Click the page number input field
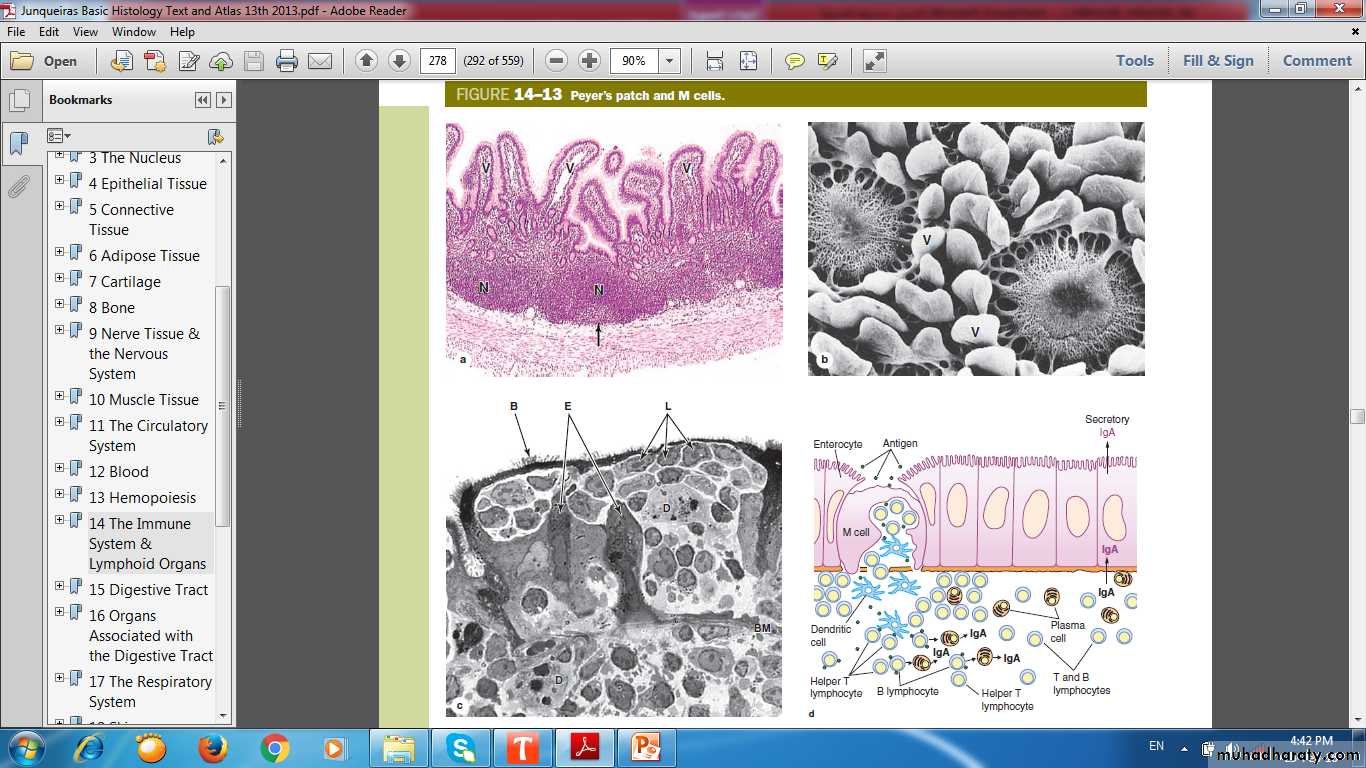 click(x=437, y=61)
